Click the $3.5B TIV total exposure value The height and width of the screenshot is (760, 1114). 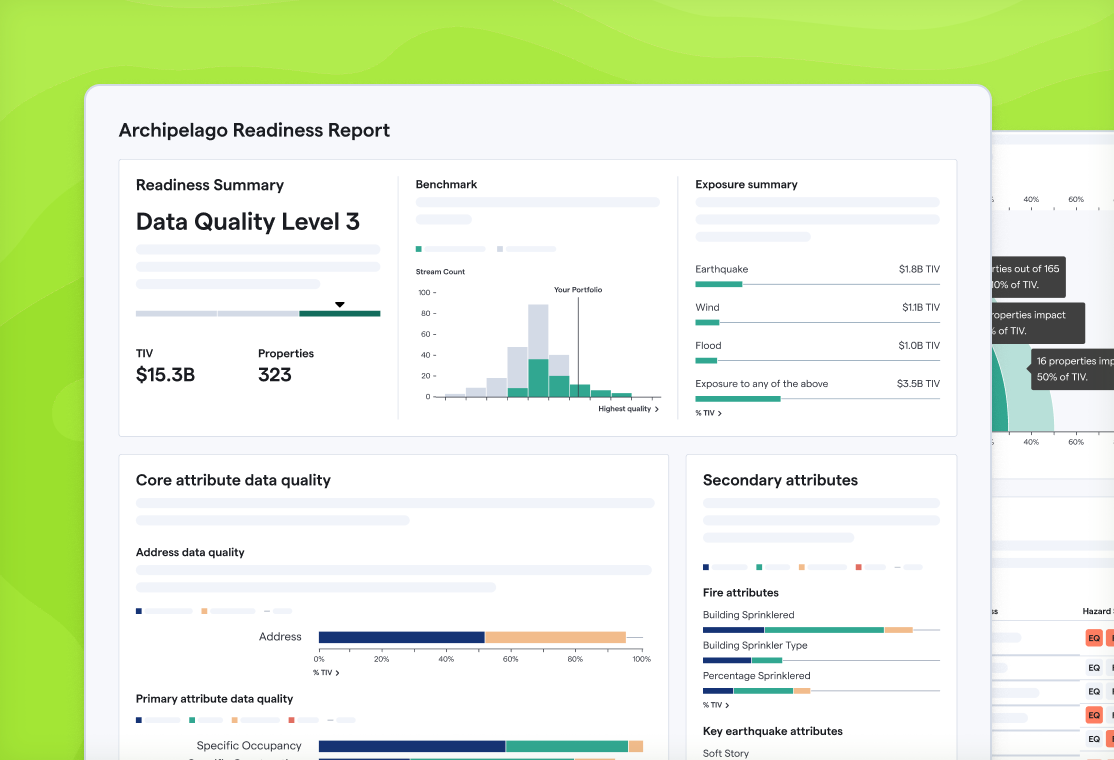[x=919, y=384]
